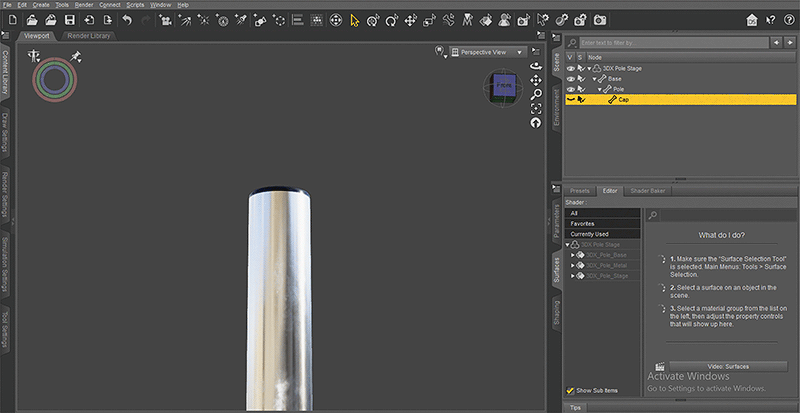Switch to the Presets tab
This screenshot has width=800, height=413.
580,191
